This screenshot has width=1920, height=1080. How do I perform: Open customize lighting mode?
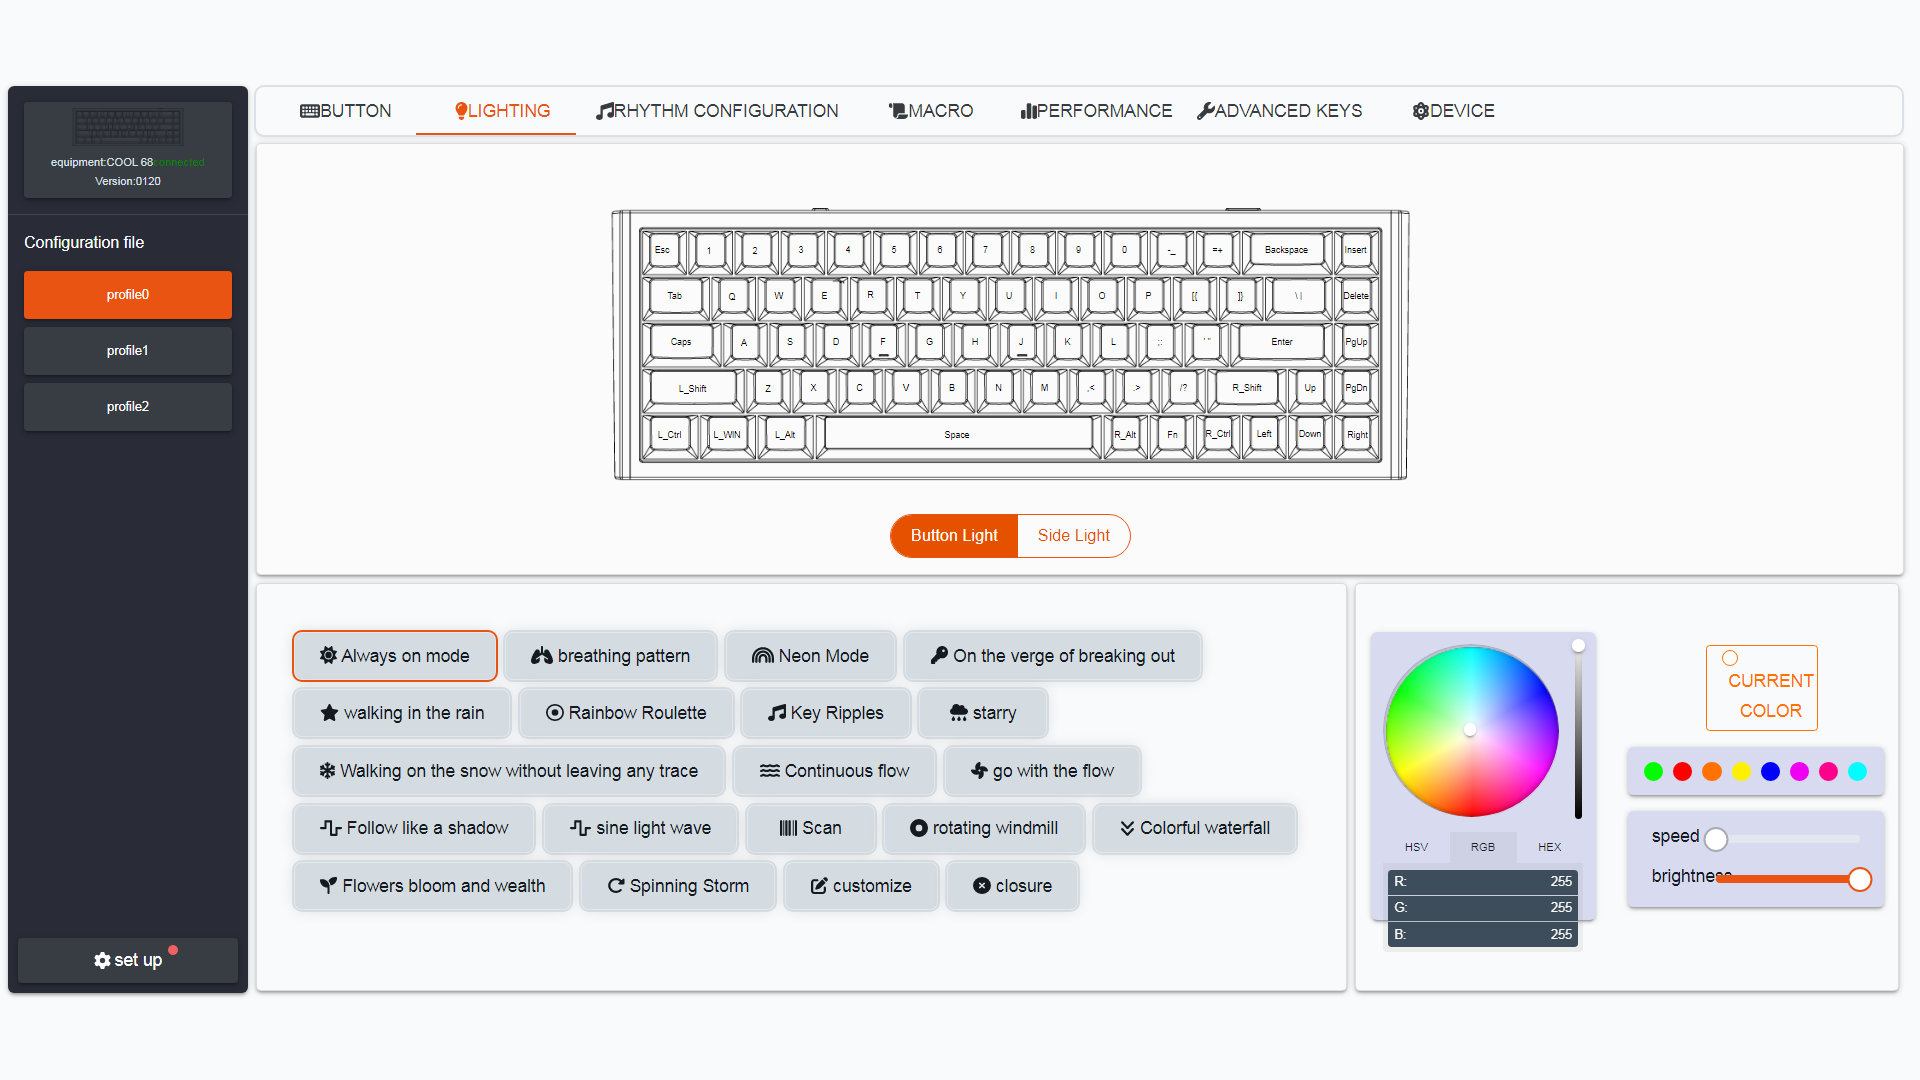[x=861, y=886]
